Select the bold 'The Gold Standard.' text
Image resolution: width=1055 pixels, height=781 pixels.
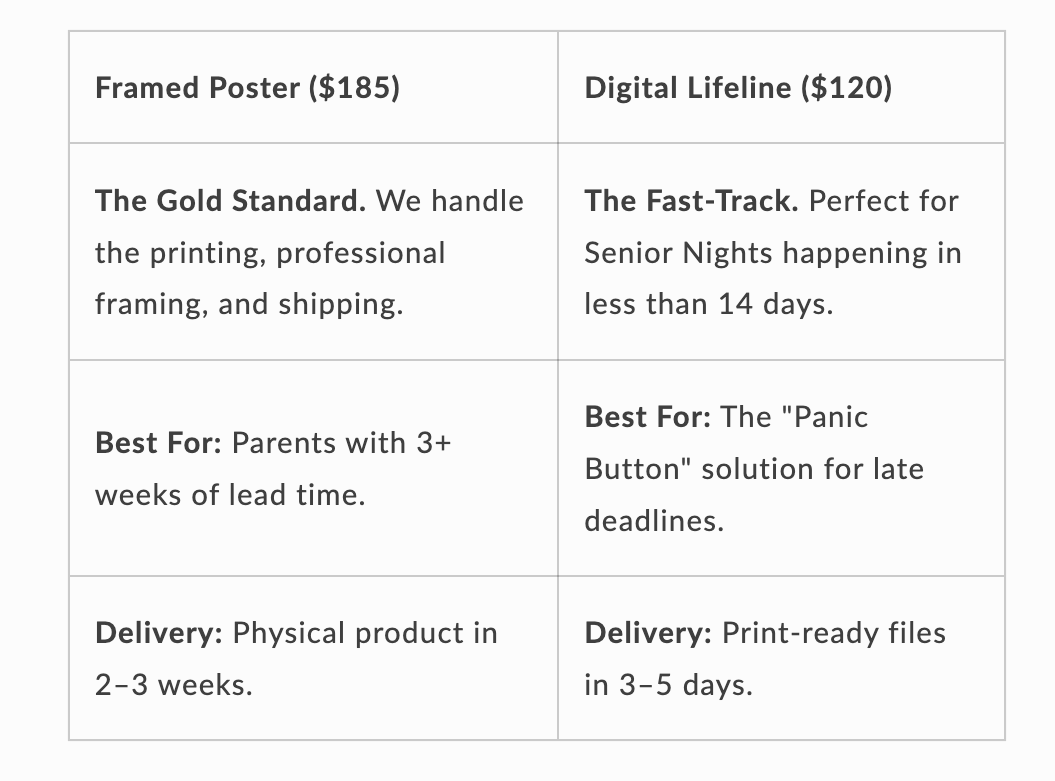[231, 201]
